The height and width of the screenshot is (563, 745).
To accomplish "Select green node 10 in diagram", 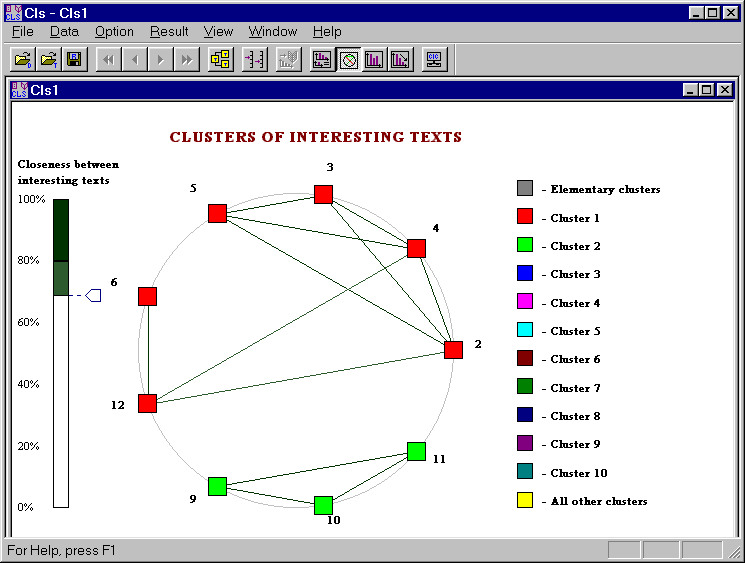I will (324, 506).
